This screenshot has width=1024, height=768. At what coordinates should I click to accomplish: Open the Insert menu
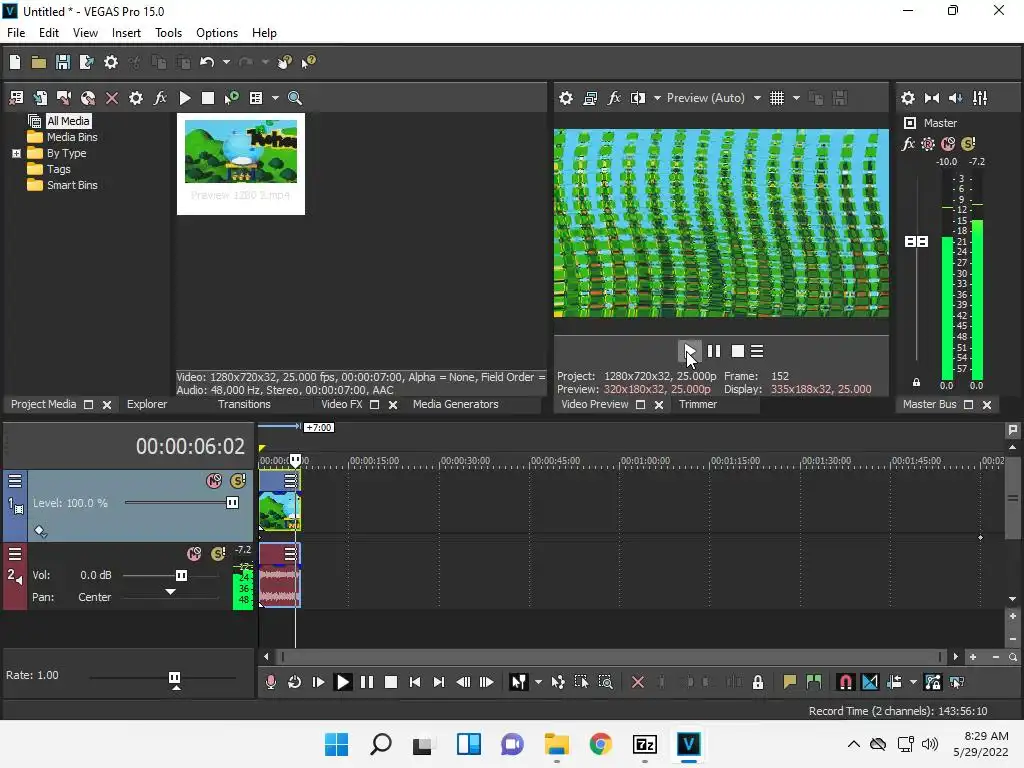click(x=126, y=33)
